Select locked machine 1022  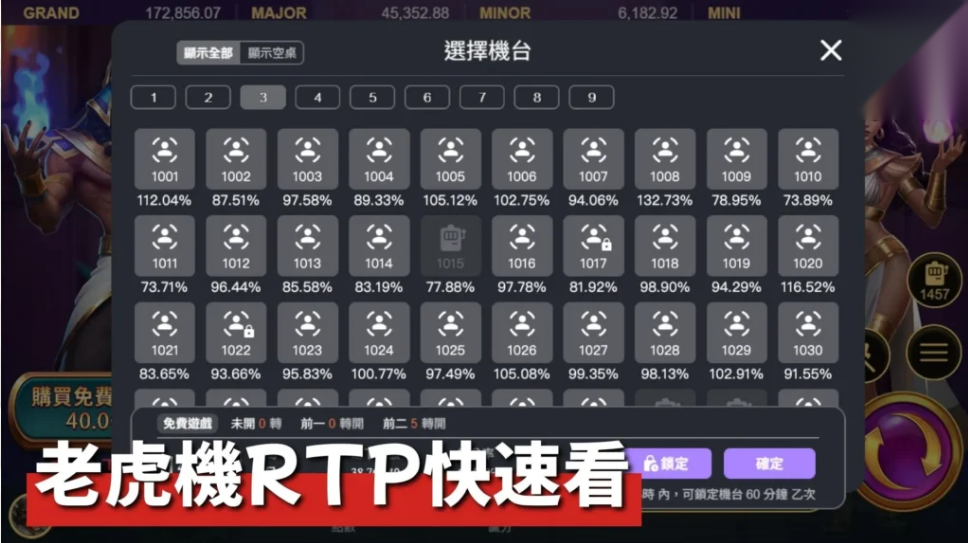tap(236, 332)
